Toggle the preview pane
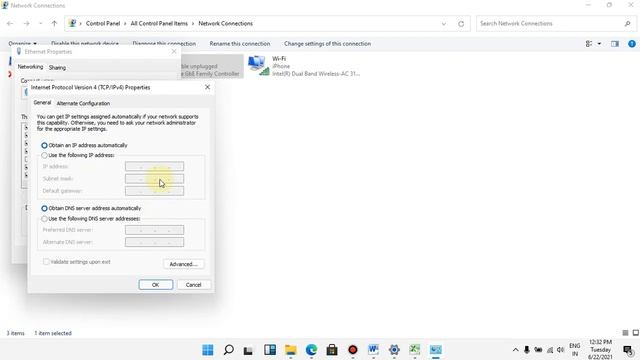Image resolution: width=640 pixels, height=360 pixels. [615, 44]
